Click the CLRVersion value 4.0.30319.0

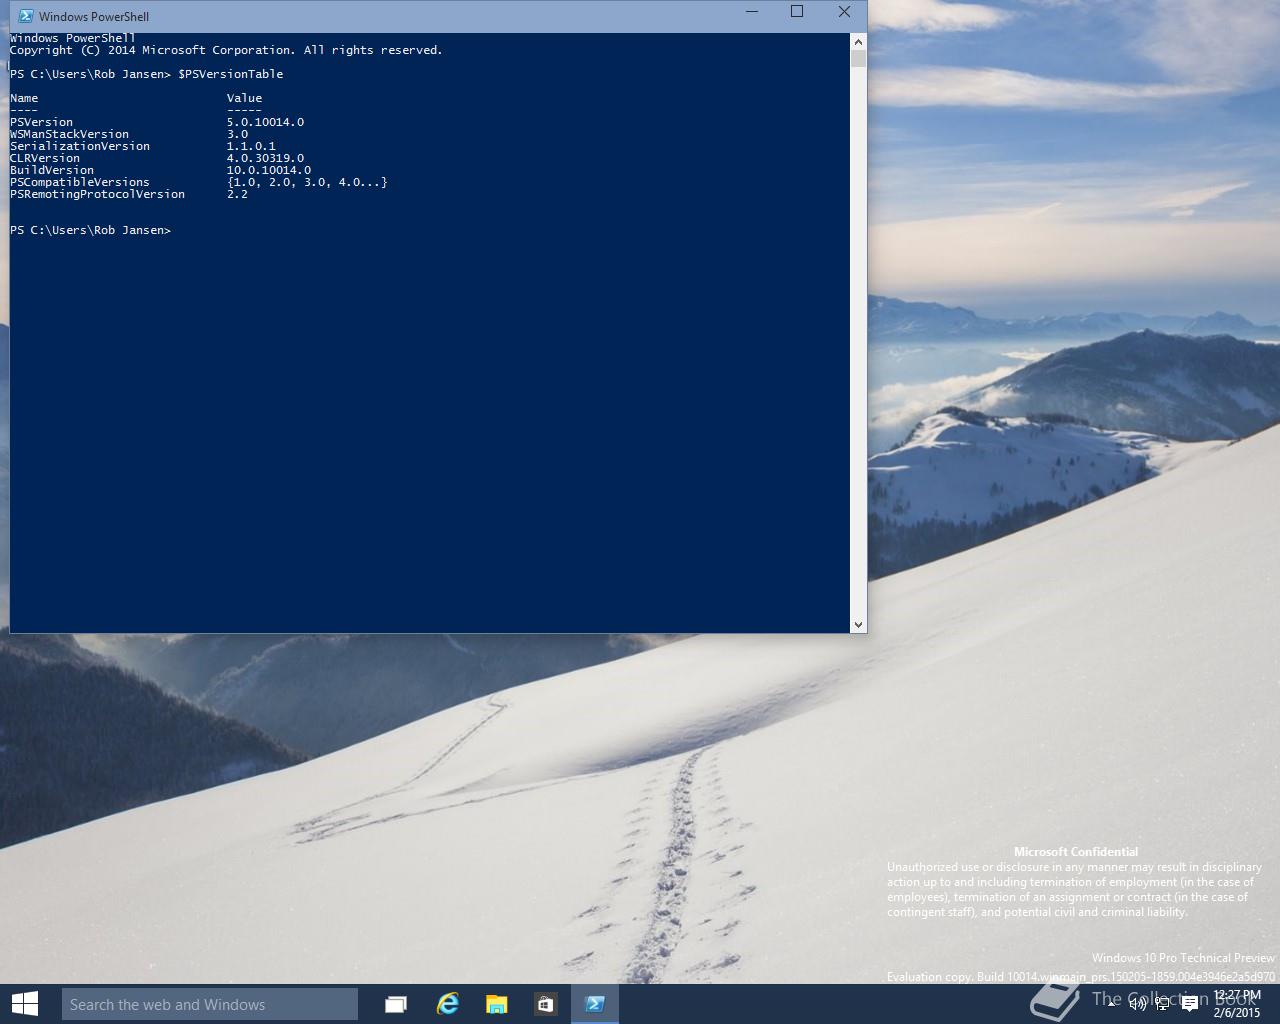coord(265,158)
